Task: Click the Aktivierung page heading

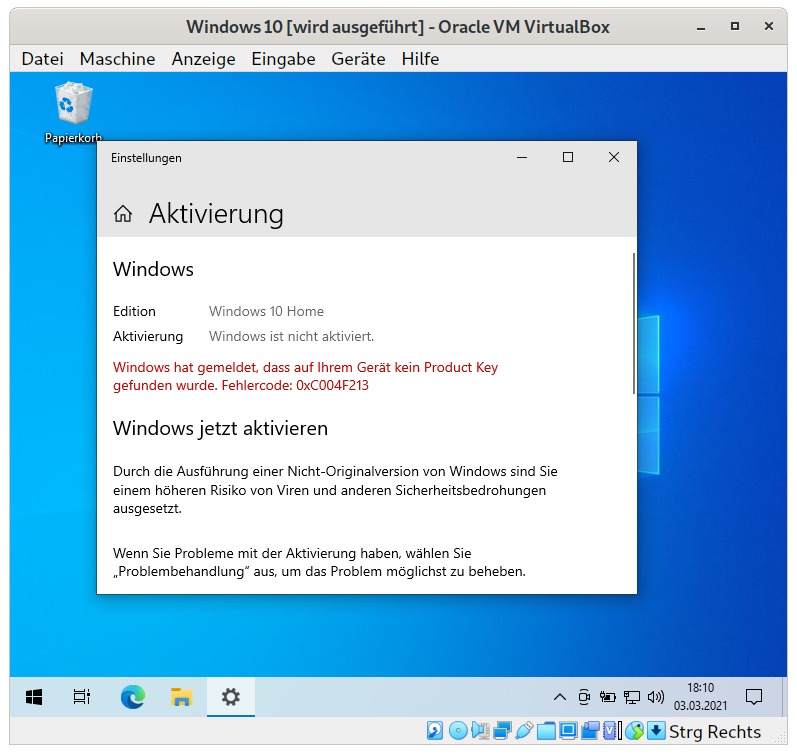Action: click(216, 214)
